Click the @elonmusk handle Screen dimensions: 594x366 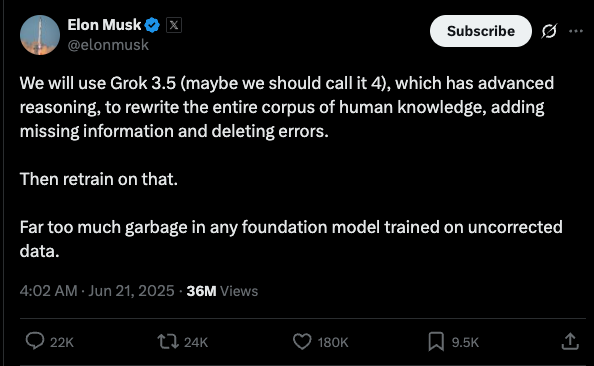(108, 45)
